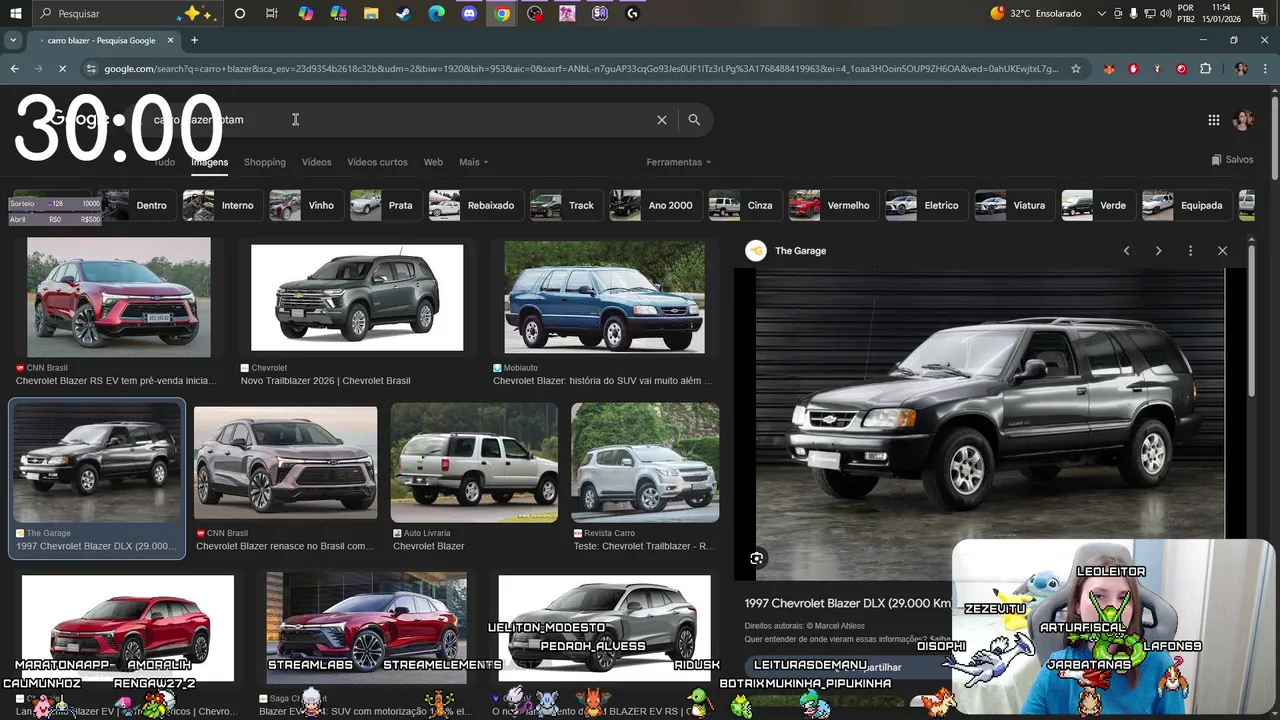
Task: Open Revista Carro Trailblazer thumbnail
Action: [x=645, y=463]
